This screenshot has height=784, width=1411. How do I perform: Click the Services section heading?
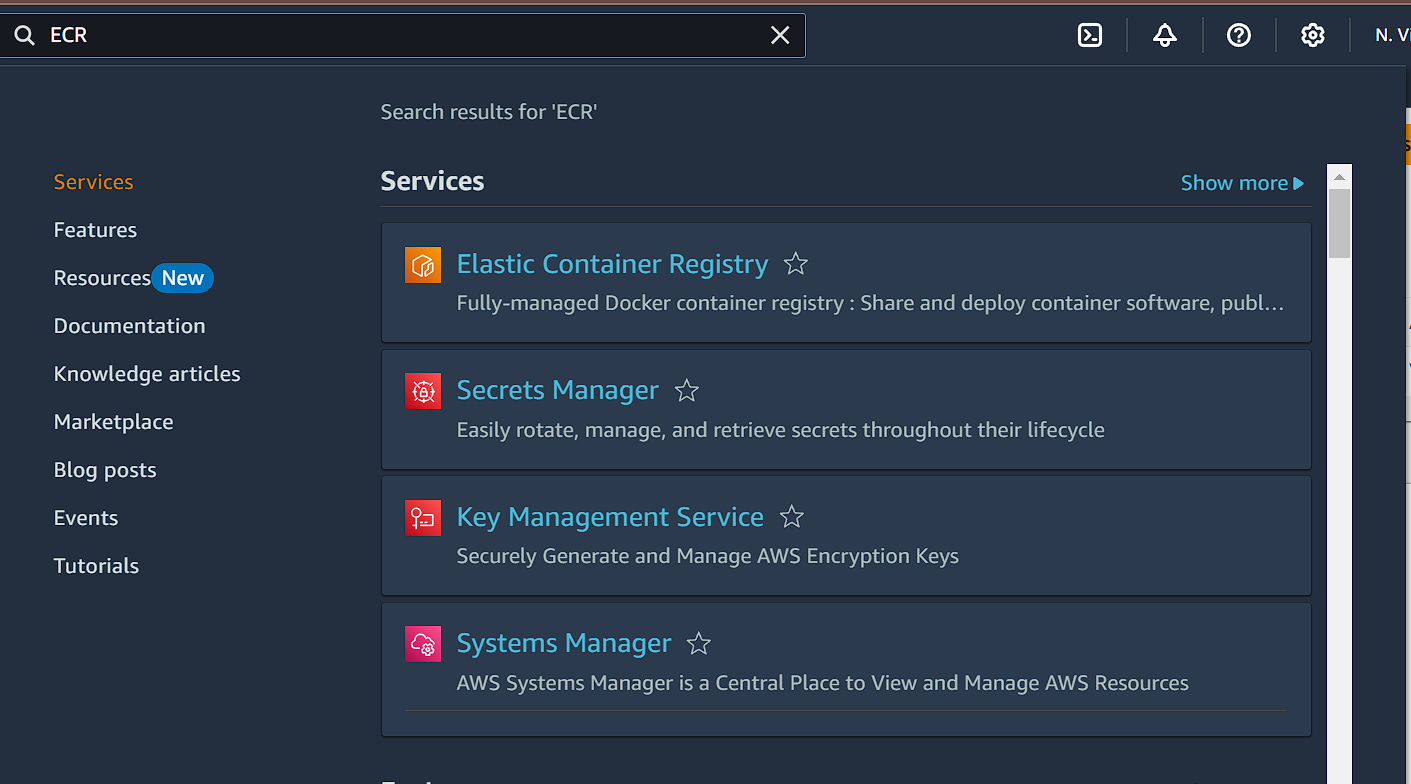(432, 181)
